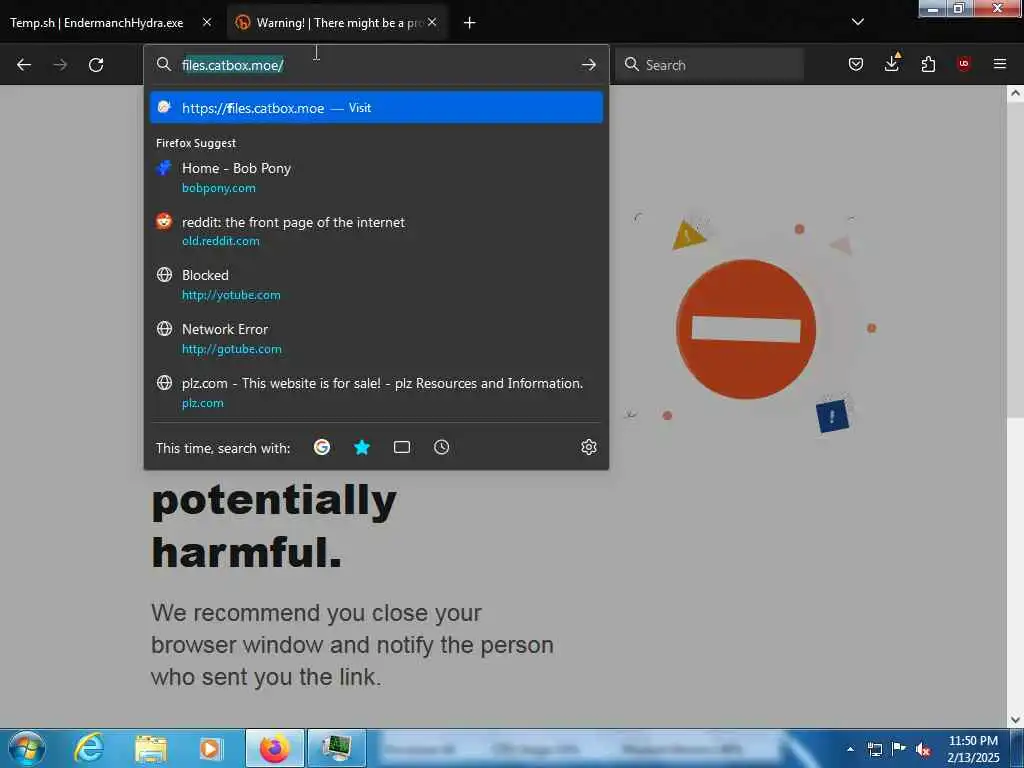Select the reddit front page suggestion
1024x768 pixels.
[x=376, y=231]
